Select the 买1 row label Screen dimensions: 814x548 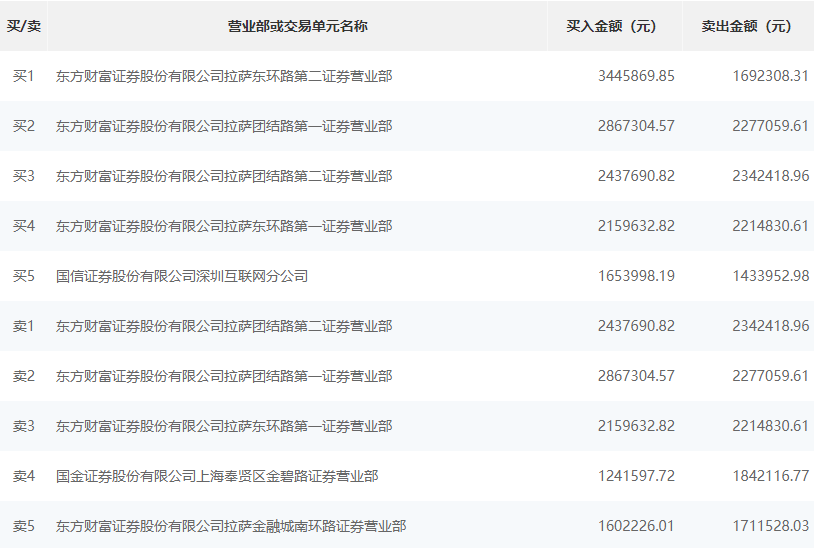pos(24,76)
